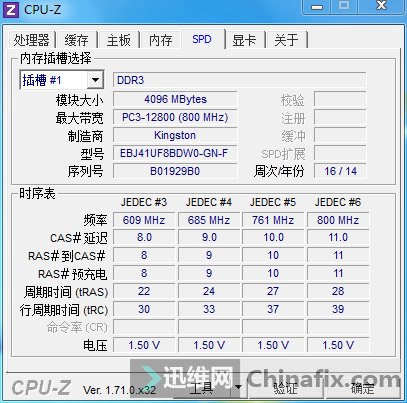The height and width of the screenshot is (403, 407).
Task: Click the 16 / 14 week/year value
Action: coord(340,171)
